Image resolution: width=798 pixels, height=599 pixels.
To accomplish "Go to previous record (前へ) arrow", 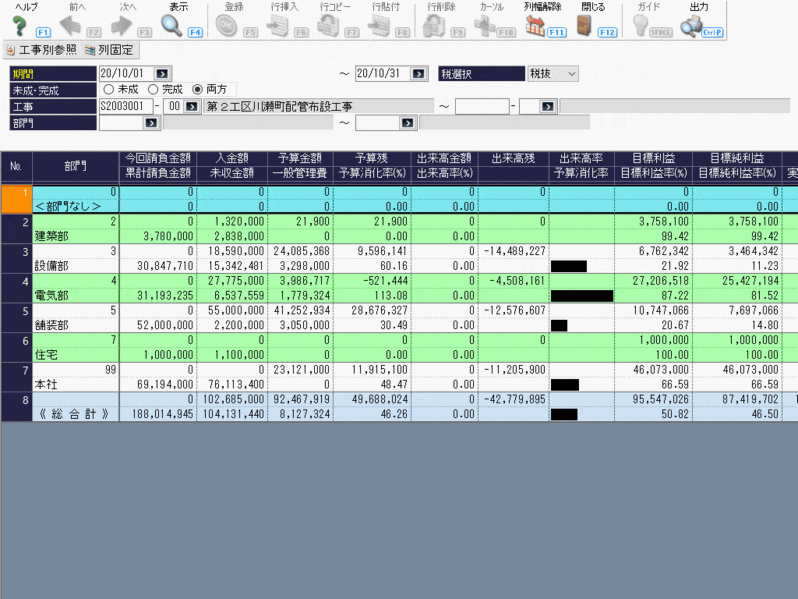I will [70, 26].
